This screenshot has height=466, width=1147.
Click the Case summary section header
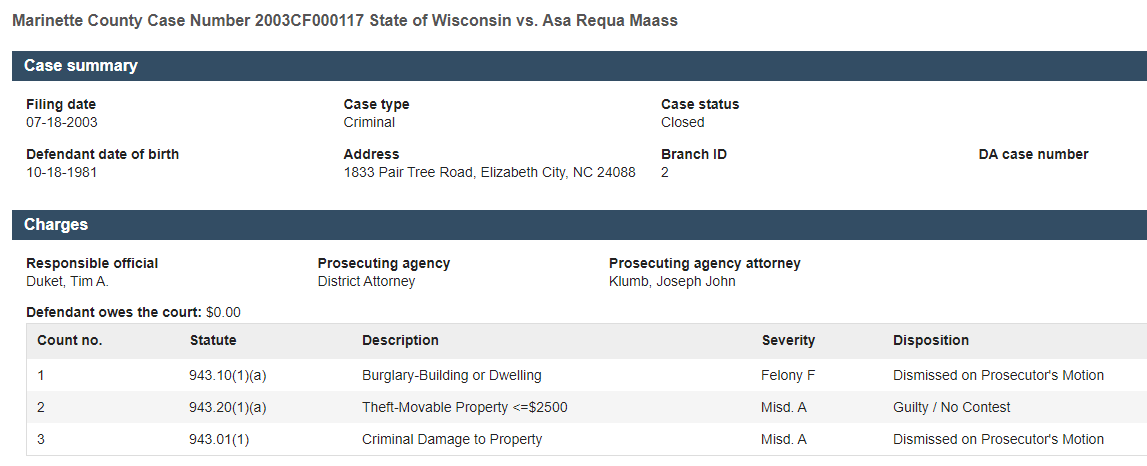(81, 66)
